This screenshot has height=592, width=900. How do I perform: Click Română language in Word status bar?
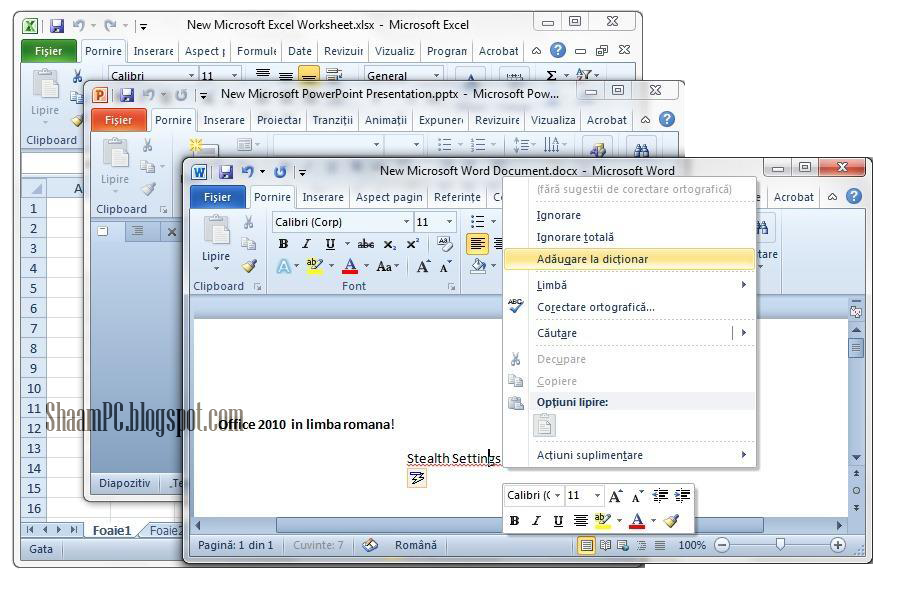tap(416, 545)
